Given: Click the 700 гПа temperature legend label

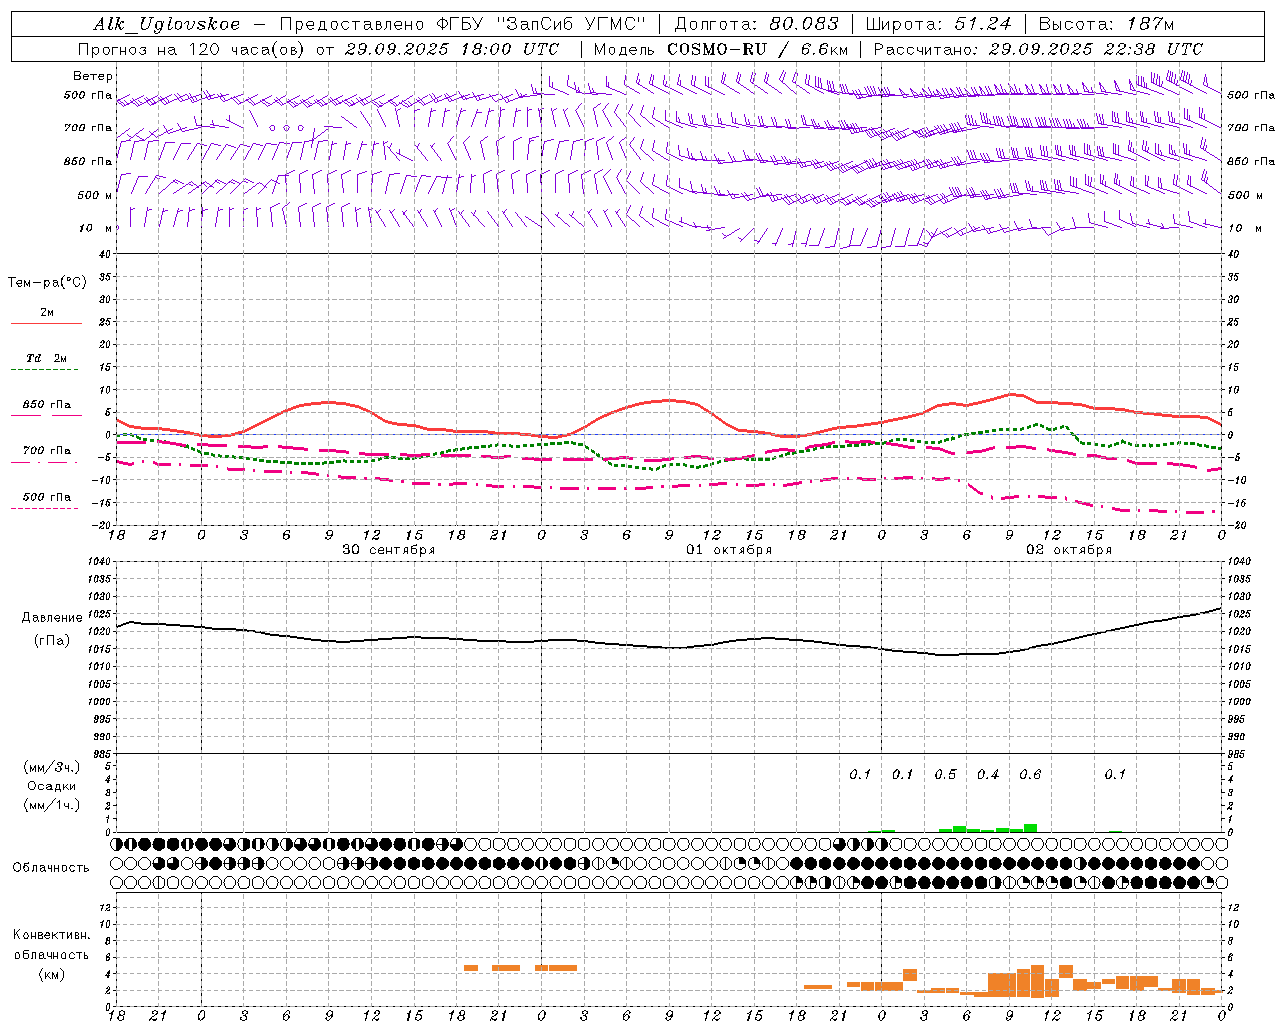Looking at the screenshot, I should point(47,451).
